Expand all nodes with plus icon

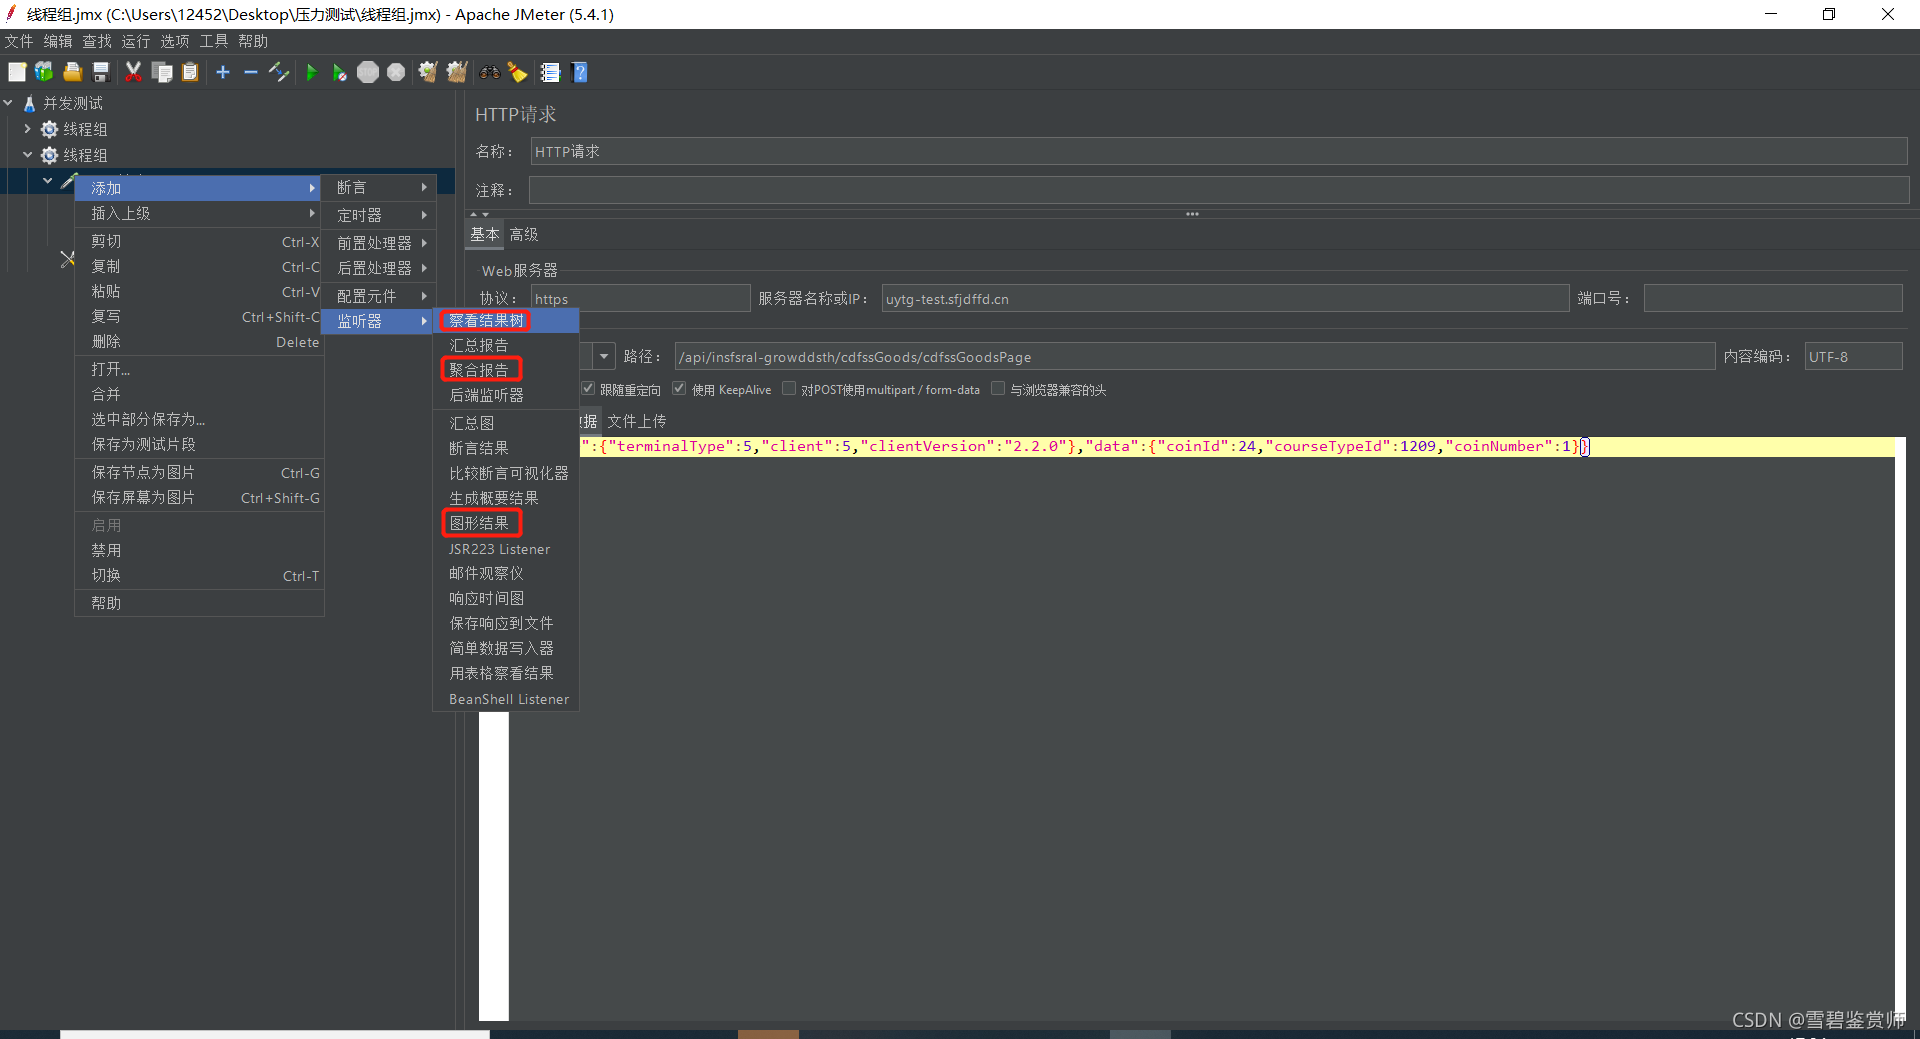pos(223,72)
